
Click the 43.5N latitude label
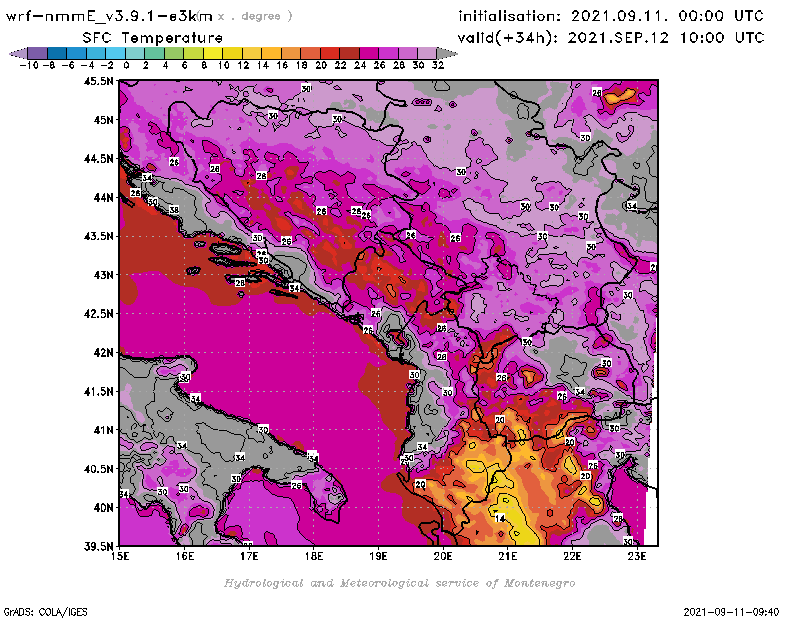tap(98, 236)
